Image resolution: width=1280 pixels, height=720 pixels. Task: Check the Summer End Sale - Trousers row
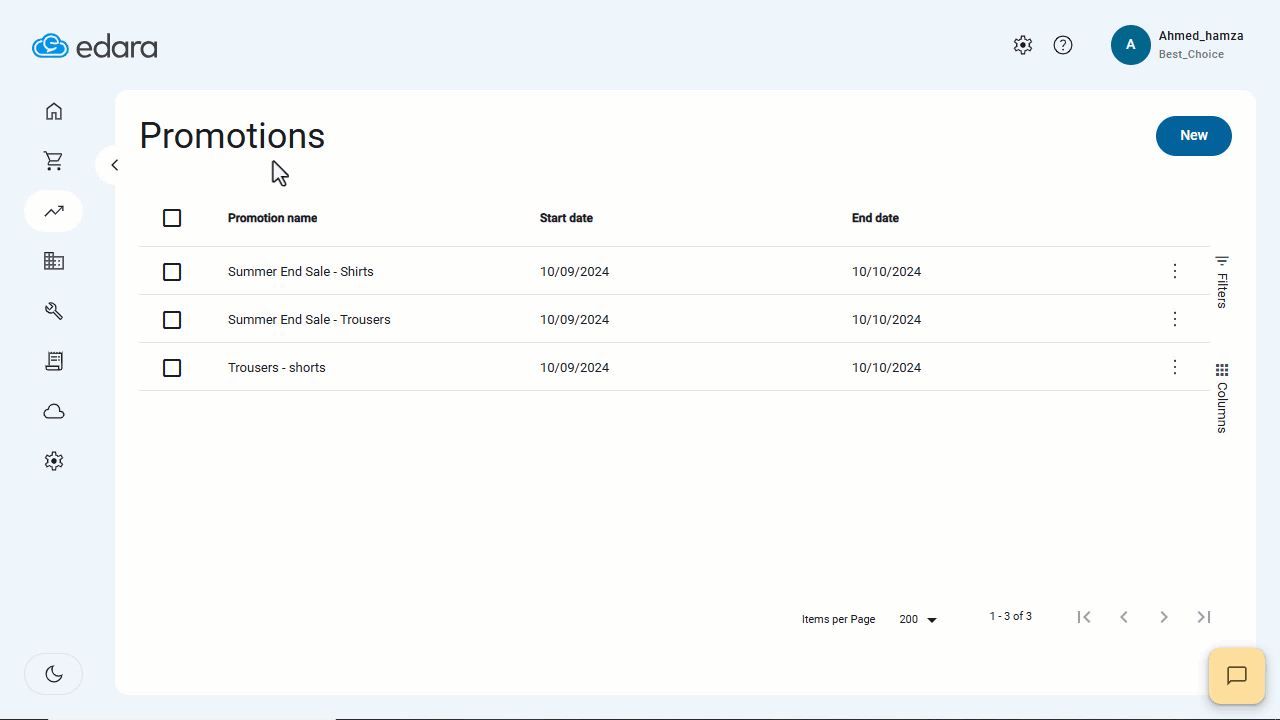[172, 320]
